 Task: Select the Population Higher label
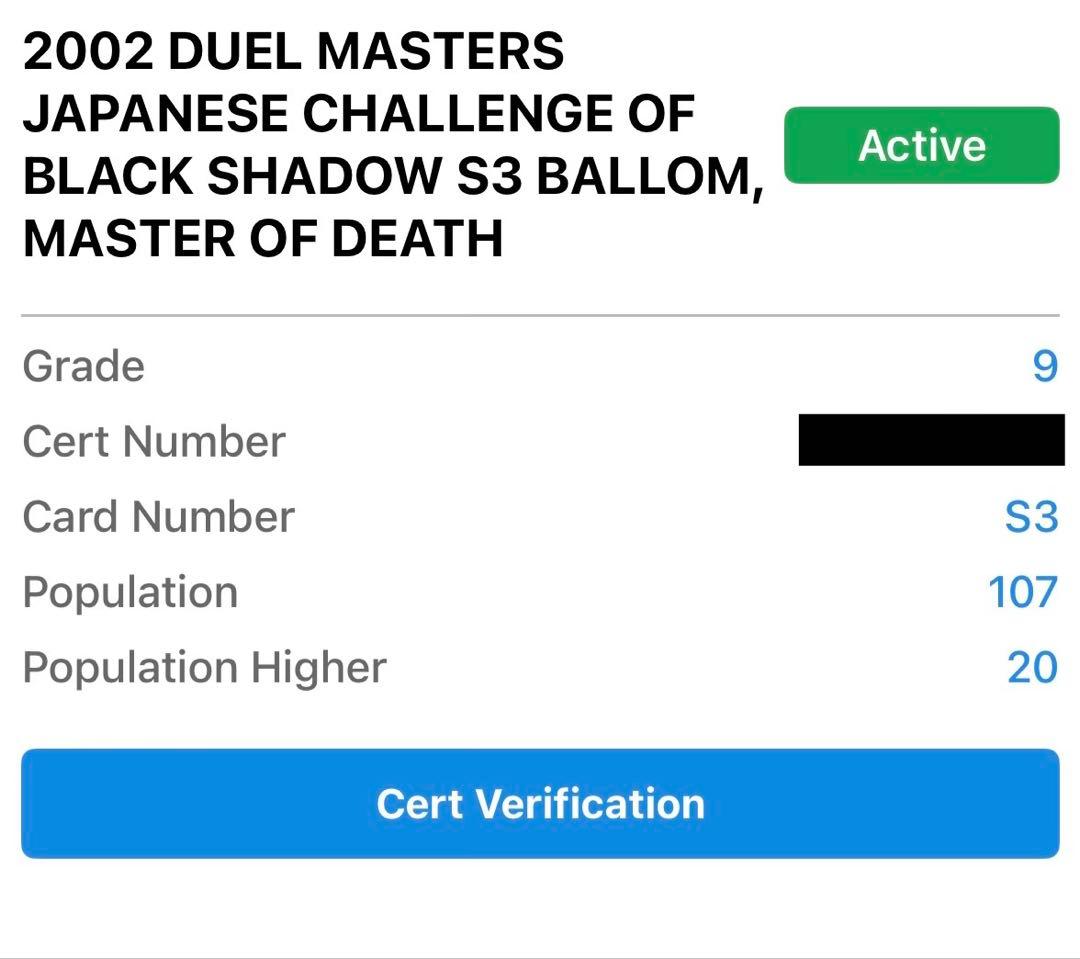[204, 667]
